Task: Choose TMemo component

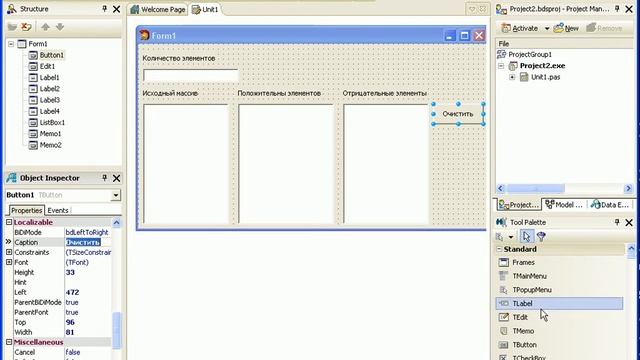Action: coord(560,331)
